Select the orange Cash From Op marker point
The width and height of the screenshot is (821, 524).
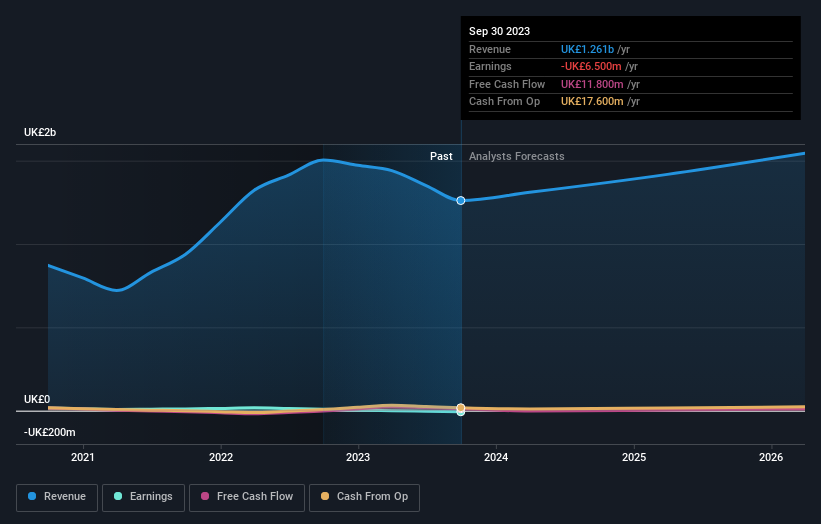click(461, 407)
